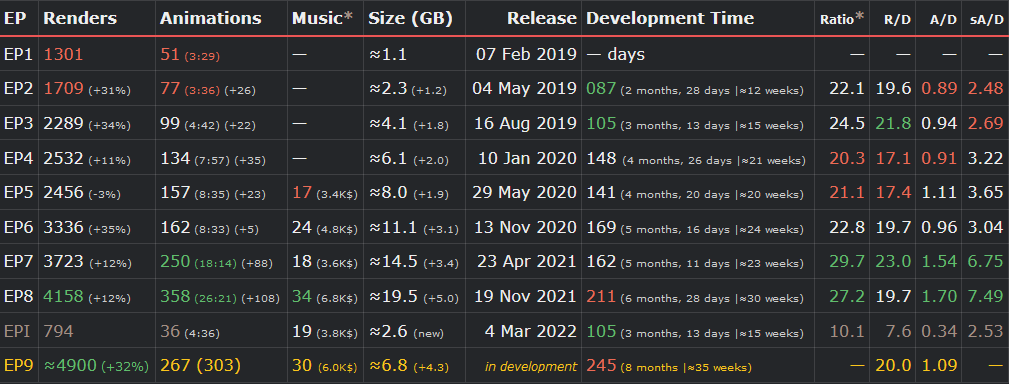Click the 211 development days value
This screenshot has height=384, width=1009.
[x=601, y=297]
